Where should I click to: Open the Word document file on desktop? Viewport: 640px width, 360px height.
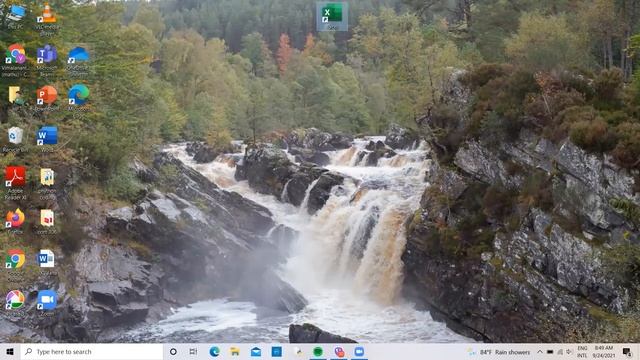point(47,263)
